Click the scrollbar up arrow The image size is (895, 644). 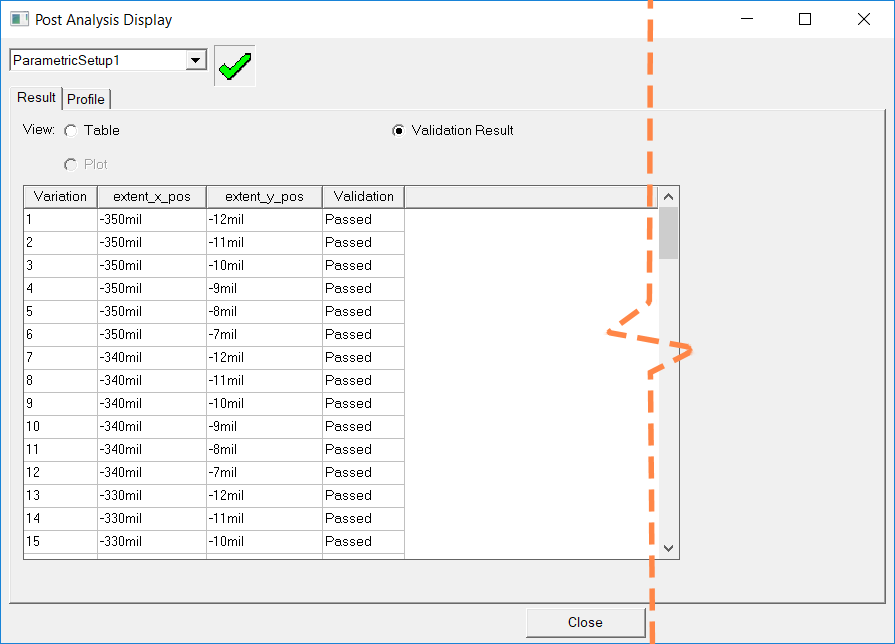(x=667, y=196)
